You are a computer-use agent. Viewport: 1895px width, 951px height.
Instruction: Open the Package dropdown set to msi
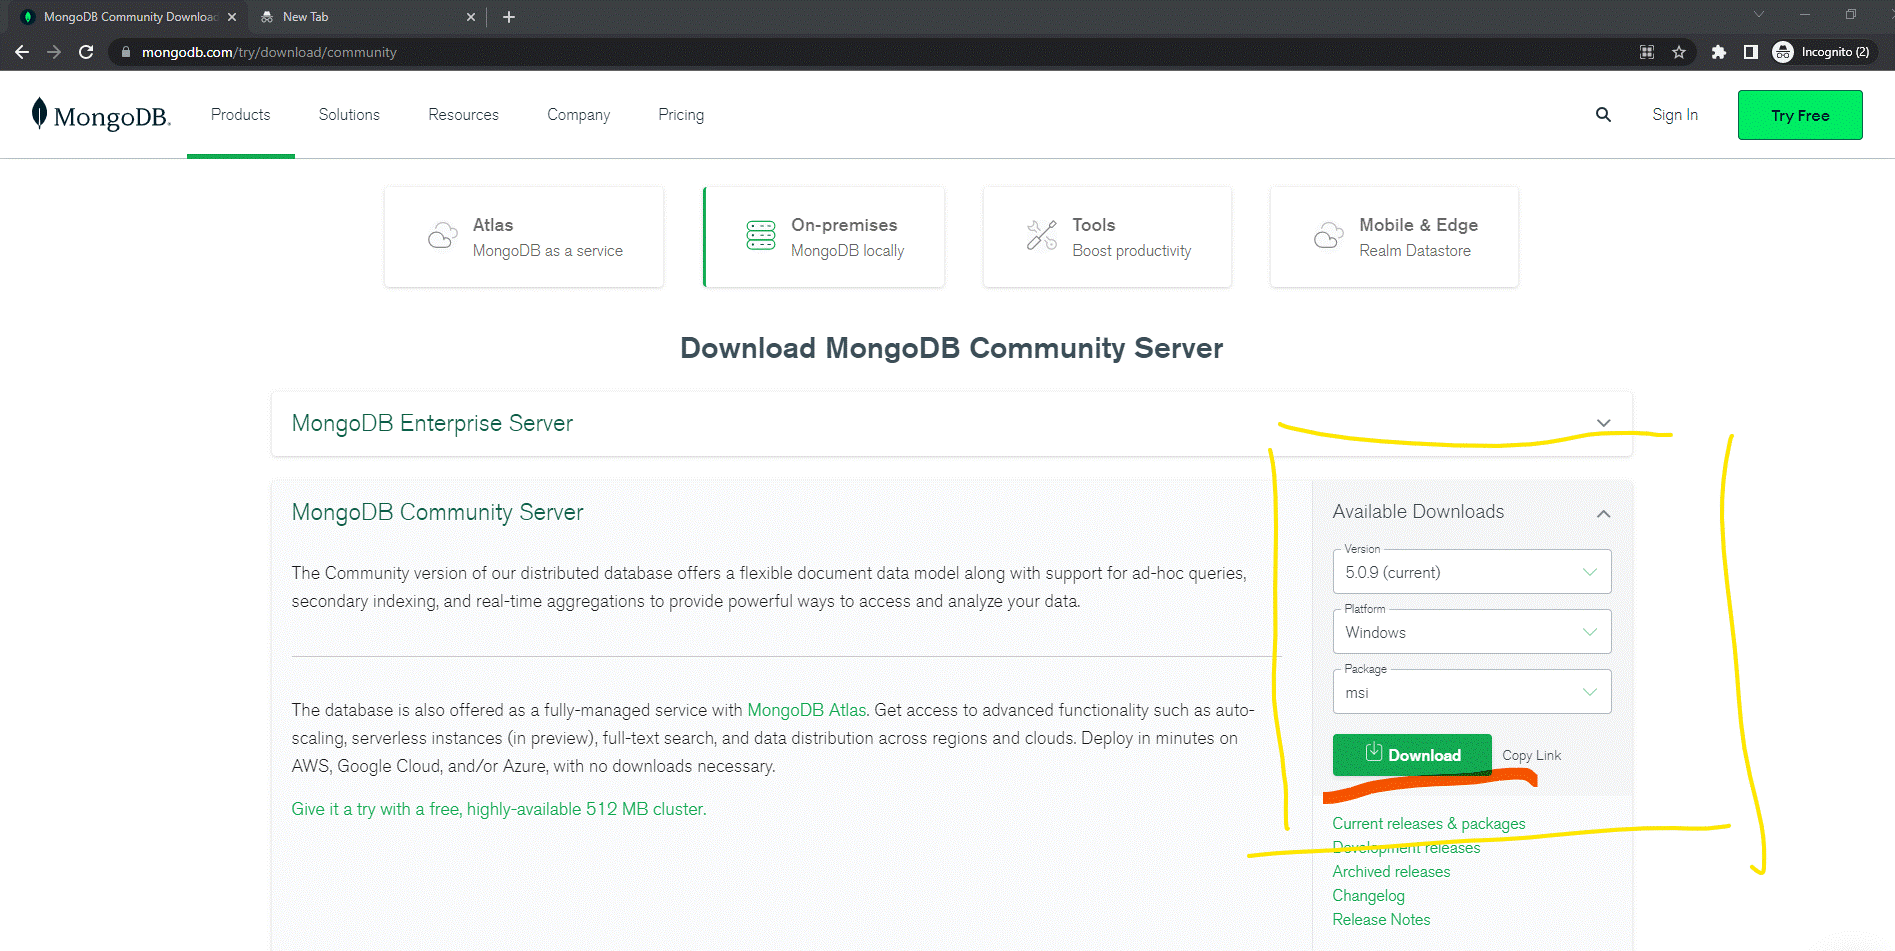coord(1471,692)
